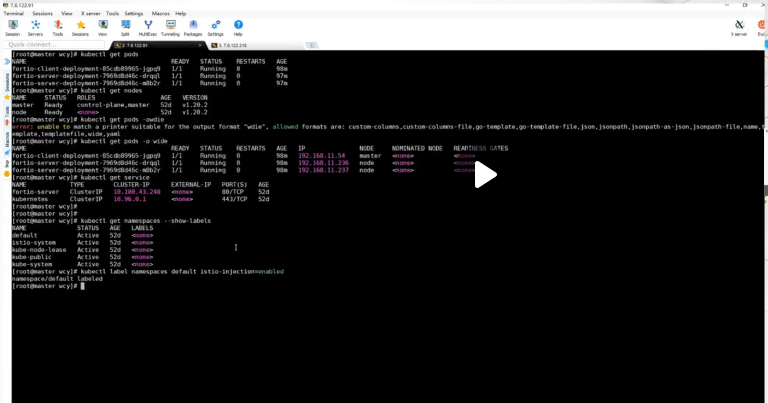Click the View toolbar icon
The width and height of the screenshot is (768, 403).
point(102,28)
